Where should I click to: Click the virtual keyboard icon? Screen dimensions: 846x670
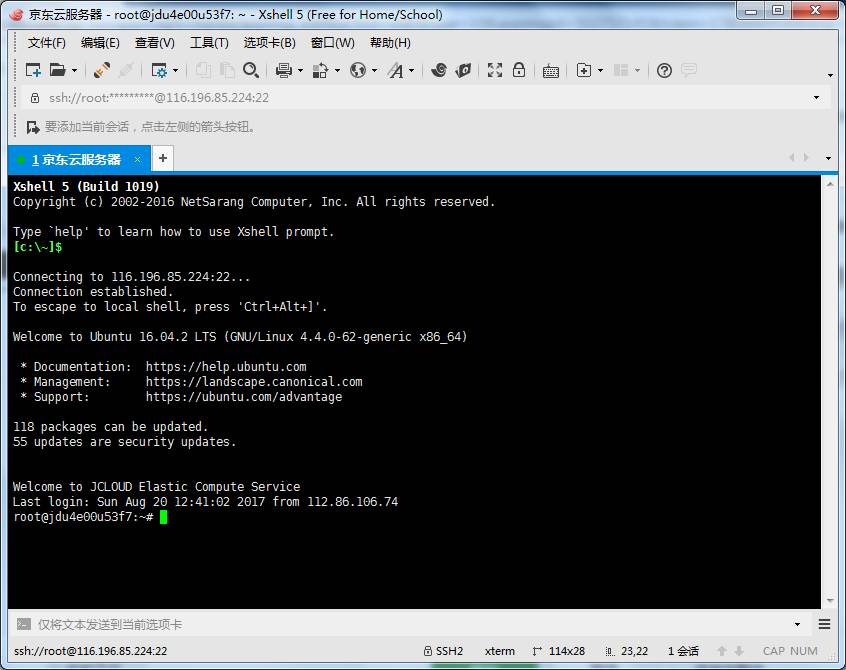(x=551, y=71)
